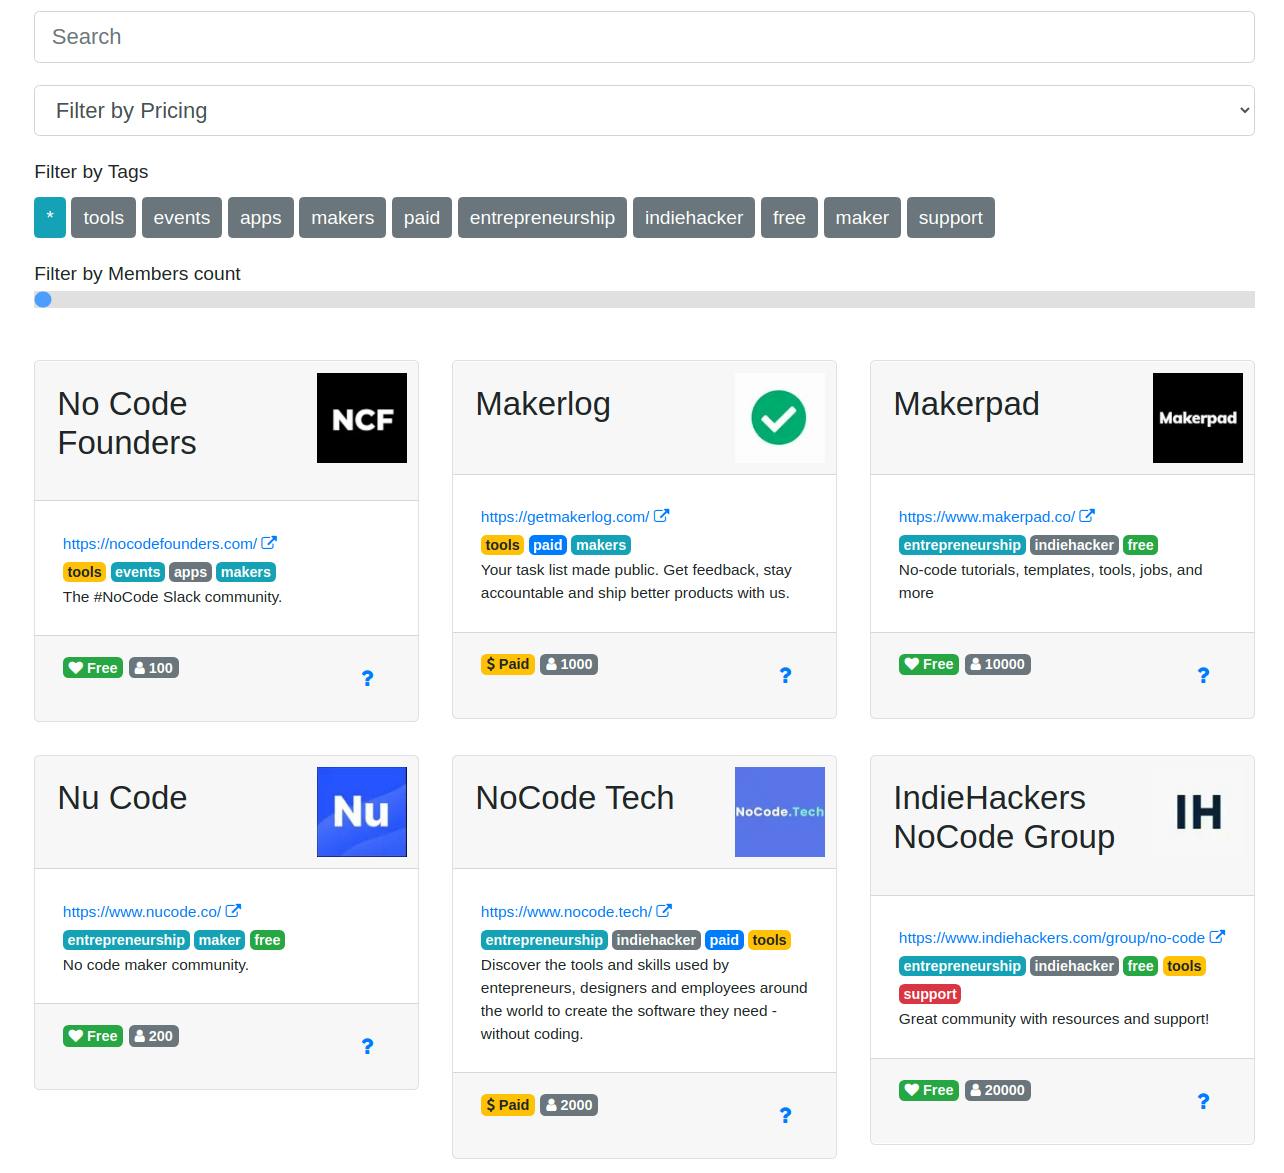The height and width of the screenshot is (1173, 1284).
Task: Click the 1000 members badge
Action: pyautogui.click(x=569, y=664)
